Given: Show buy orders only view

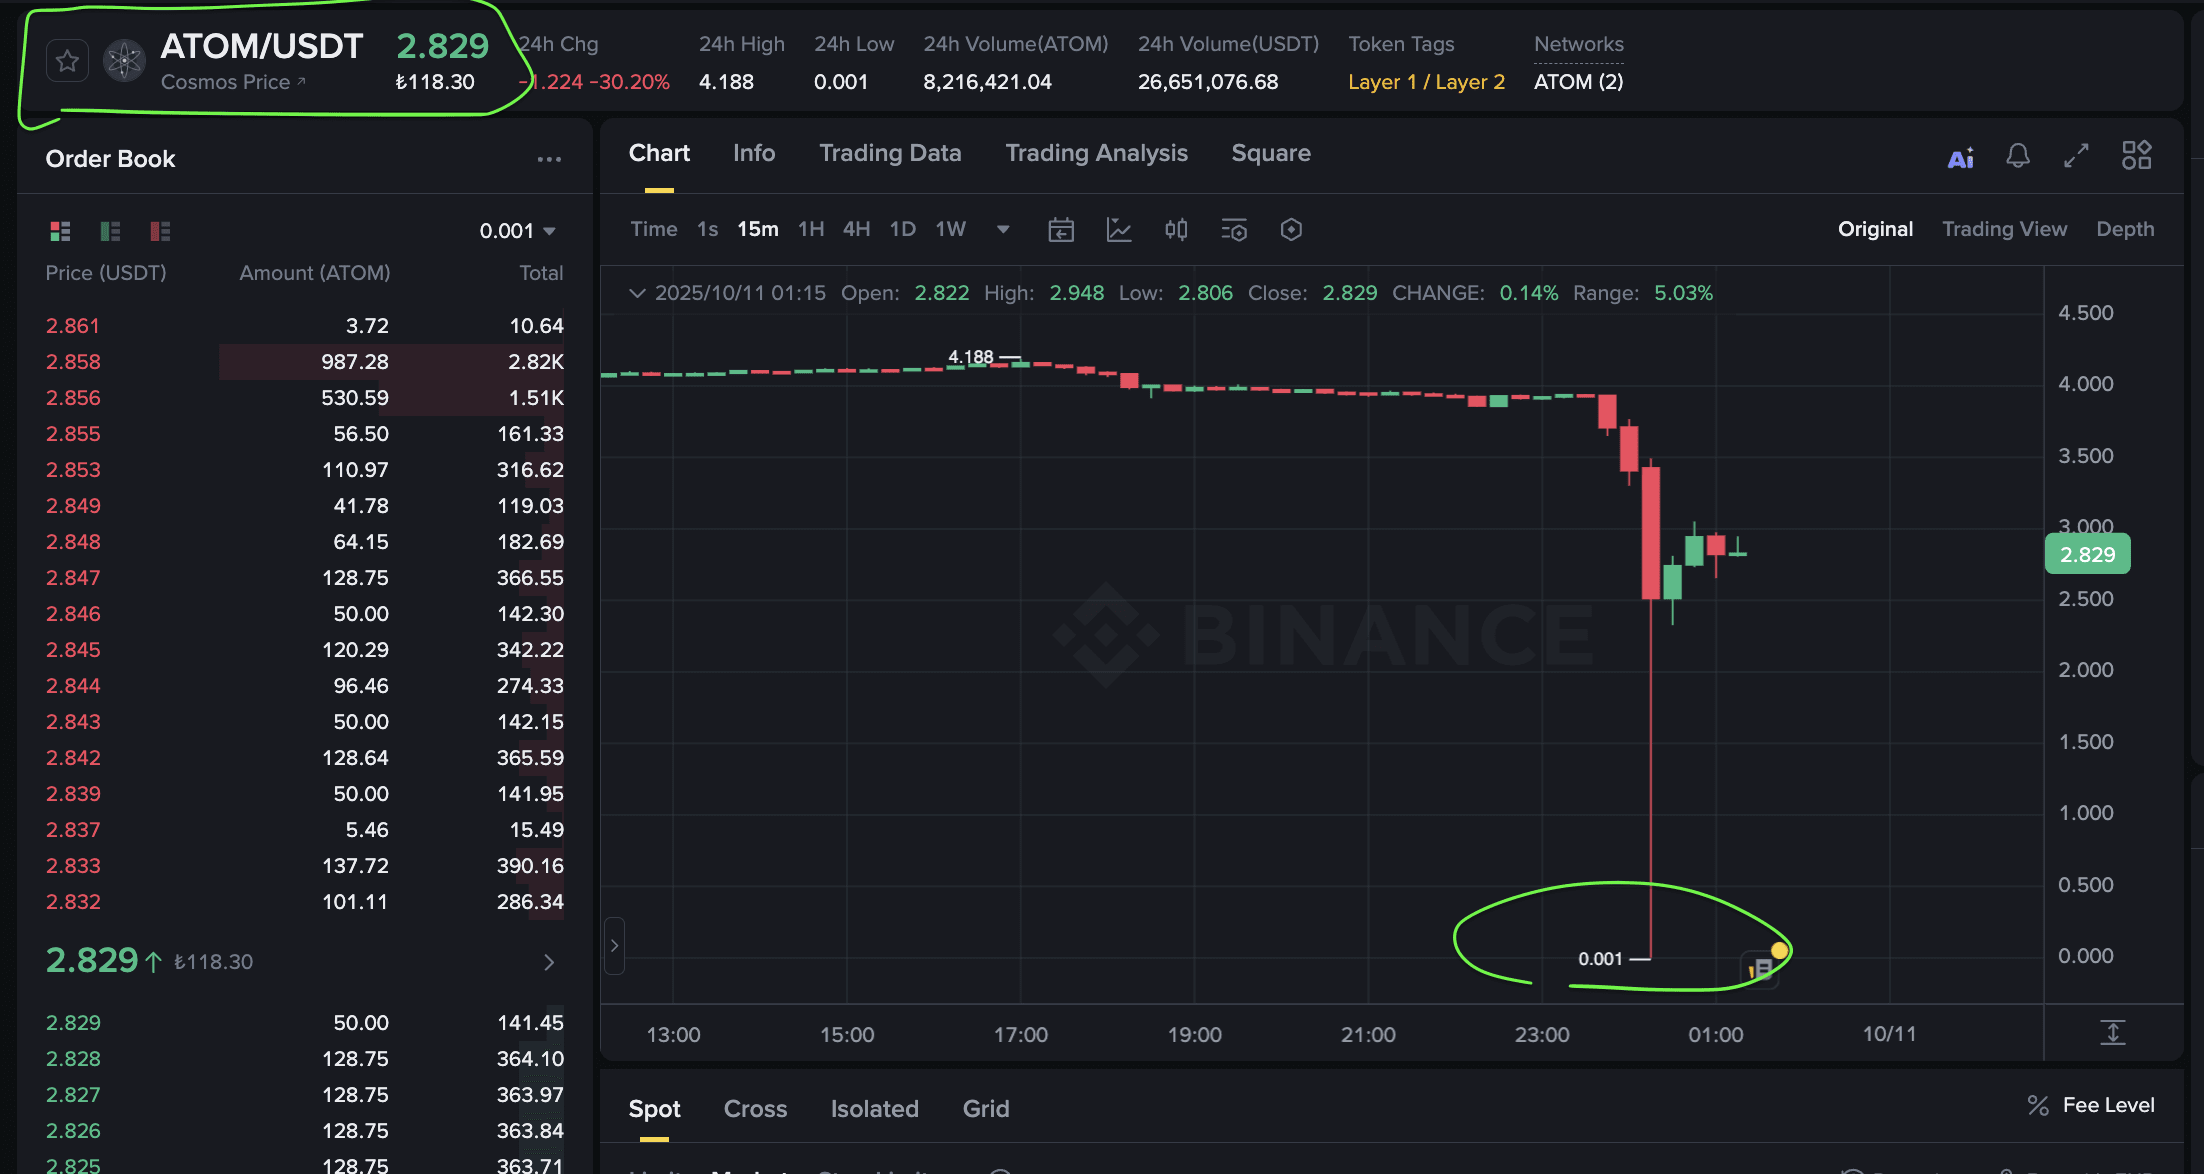Looking at the screenshot, I should [x=110, y=231].
